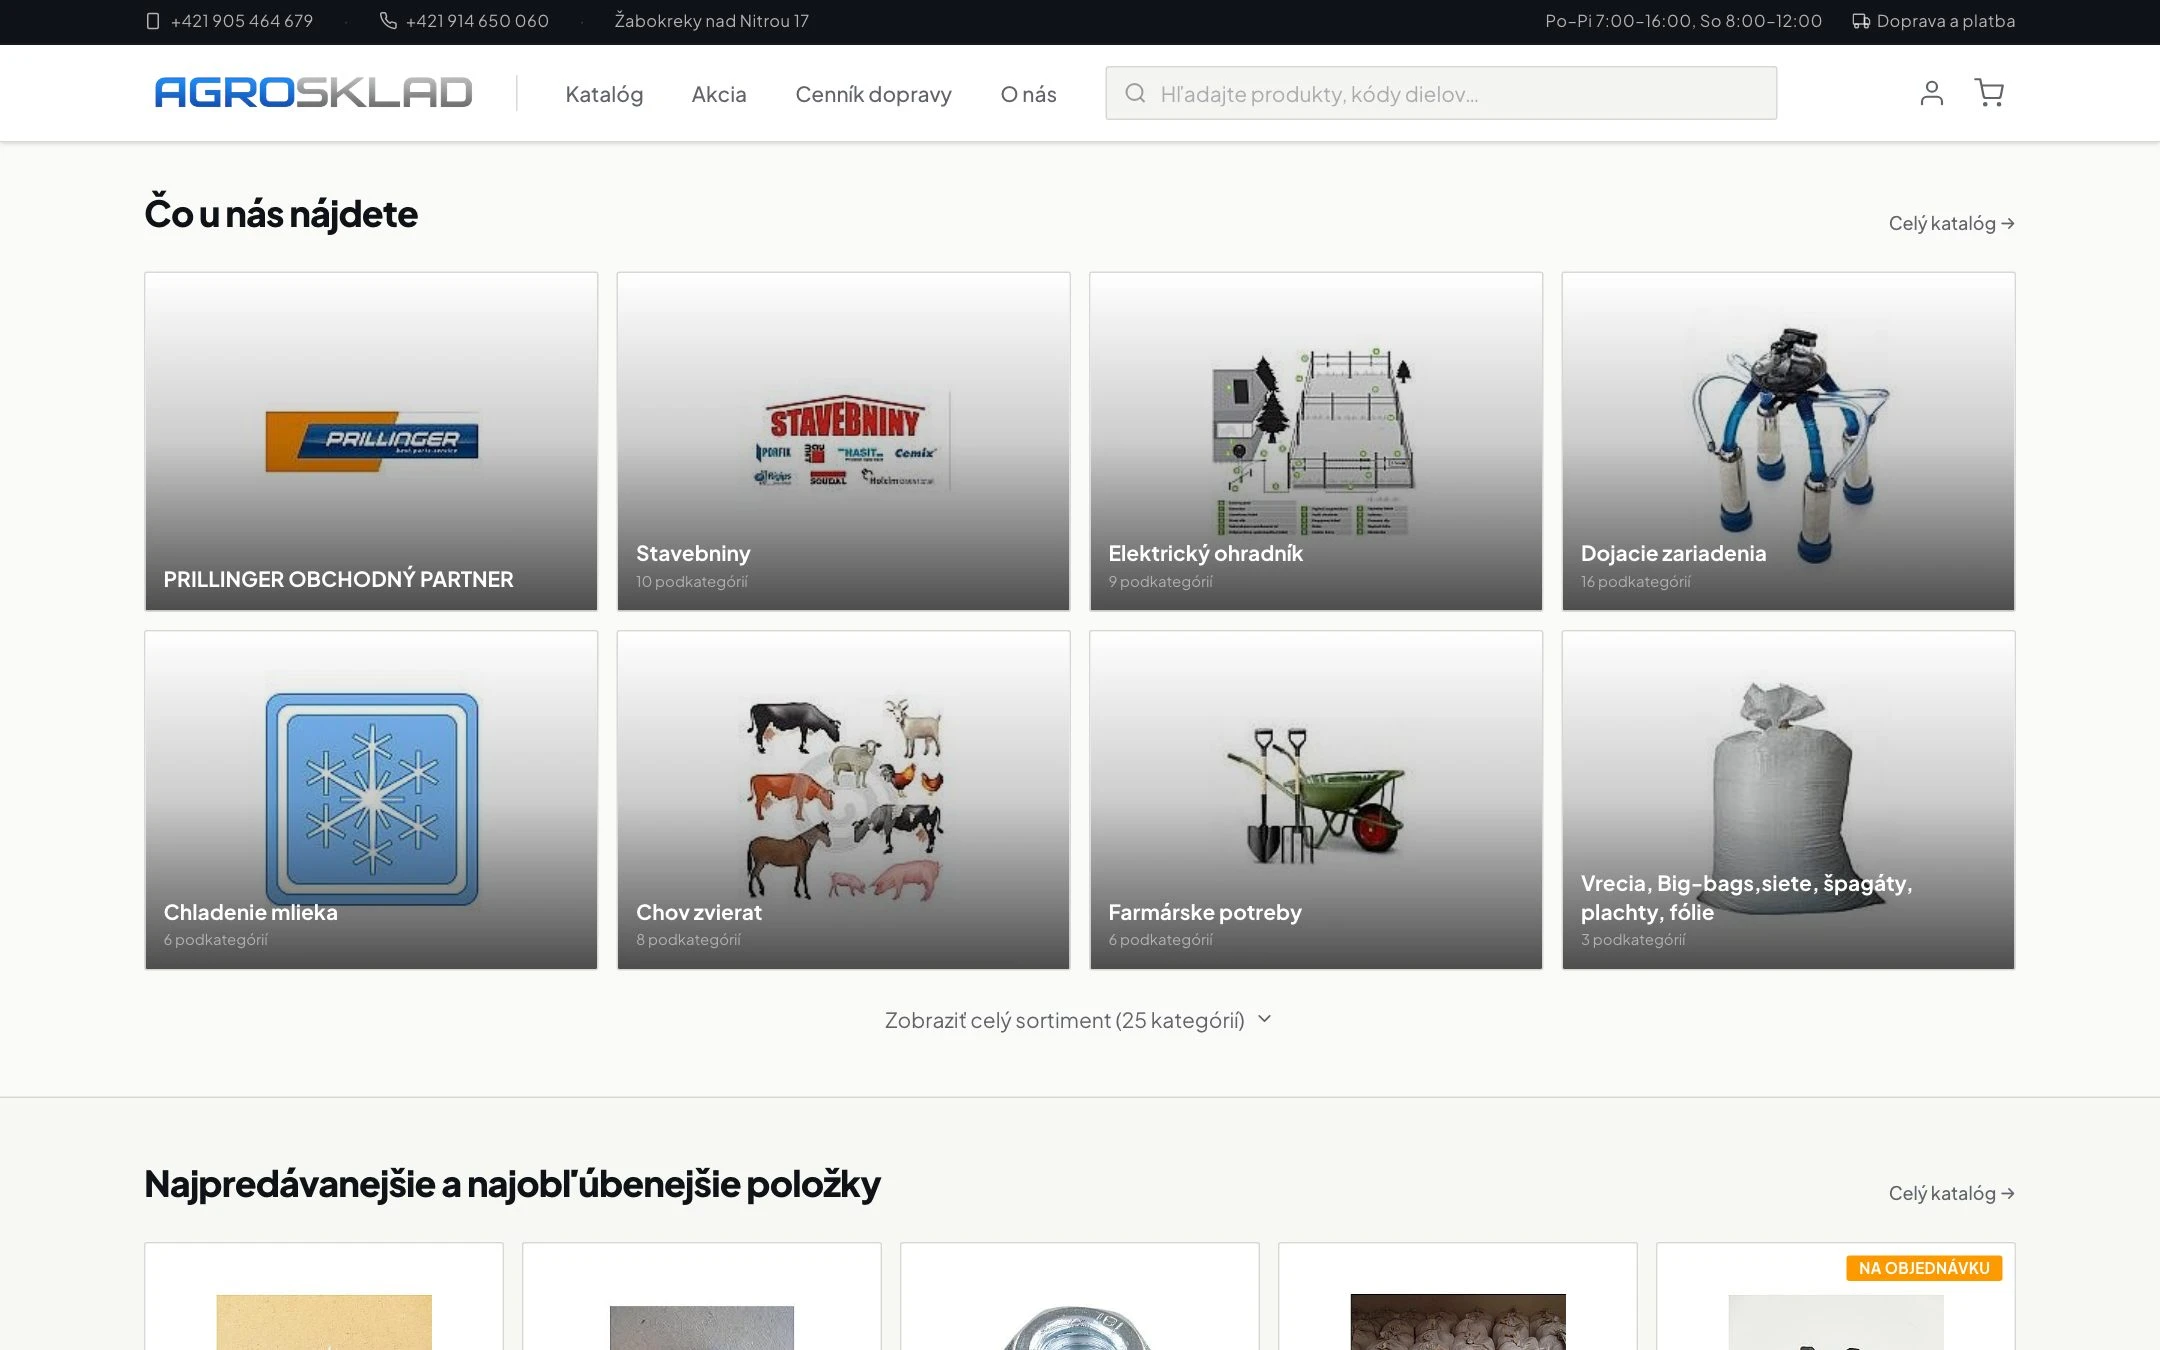The height and width of the screenshot is (1350, 2160).
Task: Focus the product search input field
Action: pos(1441,93)
